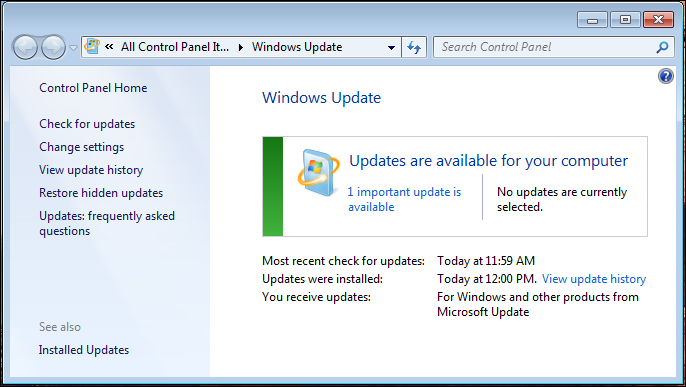Click inside the Search Control Panel field
The image size is (686, 387).
tap(547, 47)
